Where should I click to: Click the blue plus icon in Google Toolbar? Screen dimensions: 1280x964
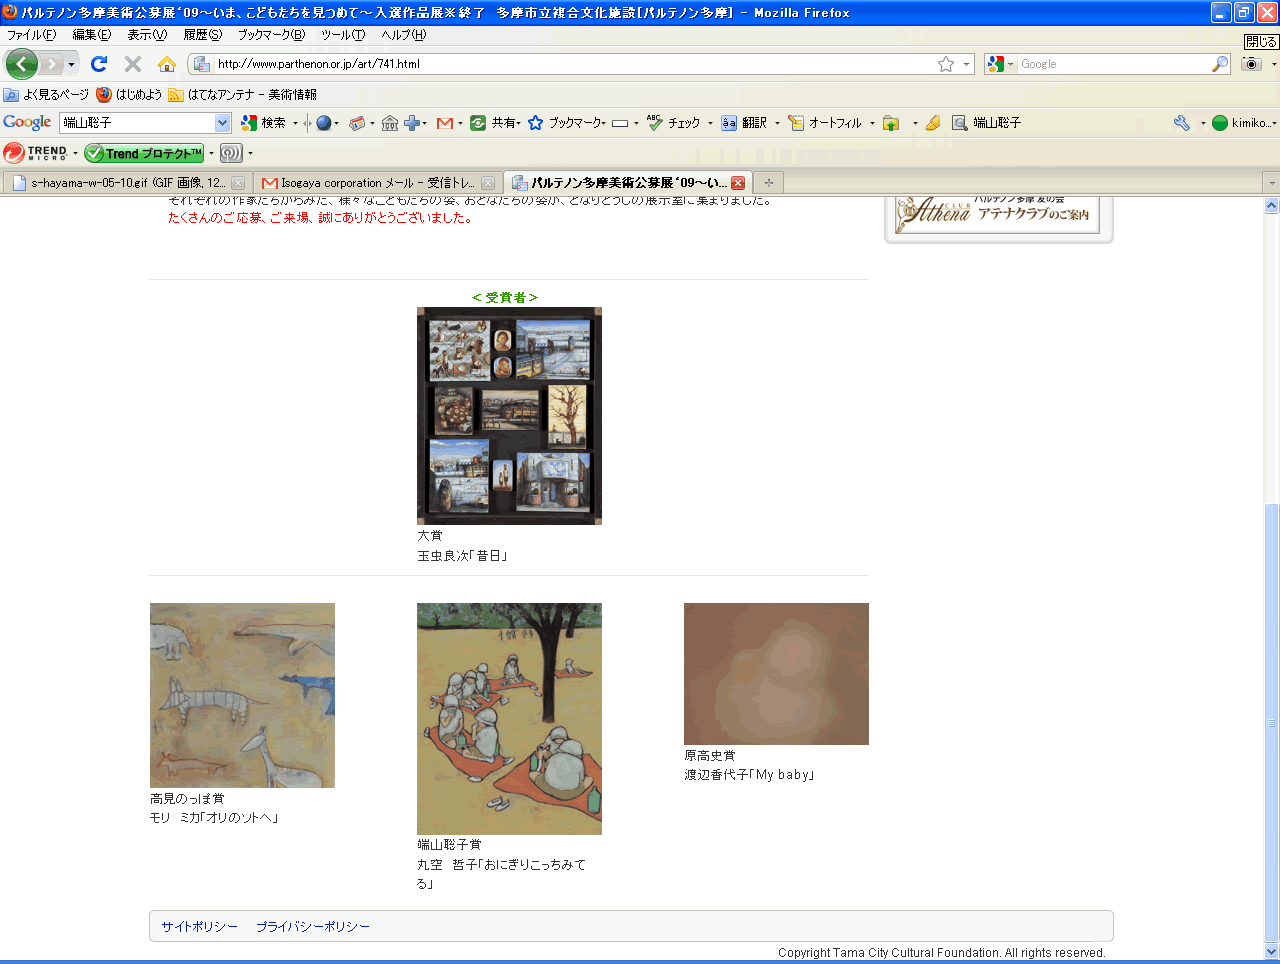pos(412,123)
